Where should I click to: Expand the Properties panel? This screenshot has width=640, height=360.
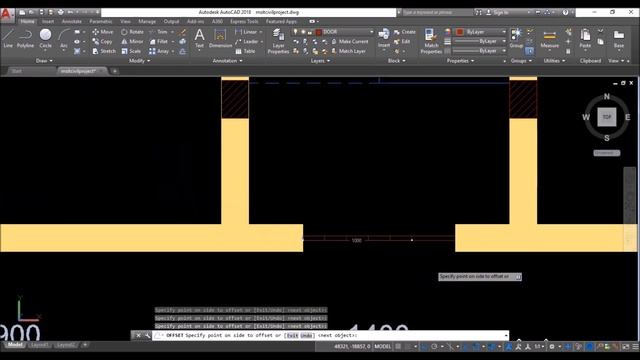click(x=460, y=61)
